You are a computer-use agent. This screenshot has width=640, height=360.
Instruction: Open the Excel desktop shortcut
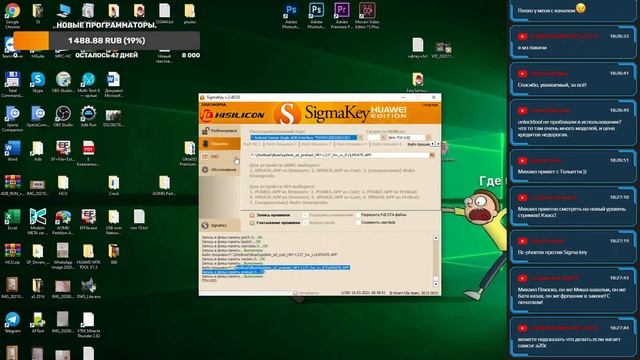pyautogui.click(x=12, y=220)
